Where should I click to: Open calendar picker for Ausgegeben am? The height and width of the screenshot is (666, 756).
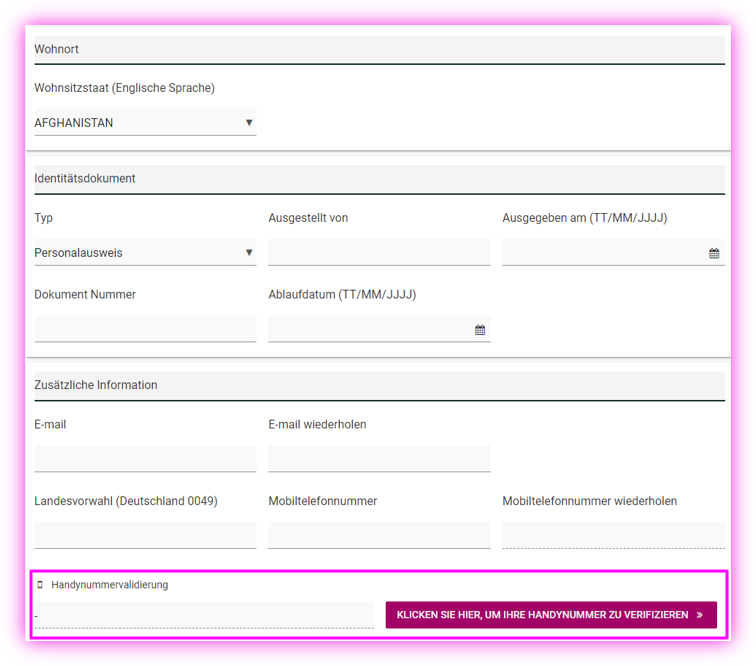coord(714,253)
